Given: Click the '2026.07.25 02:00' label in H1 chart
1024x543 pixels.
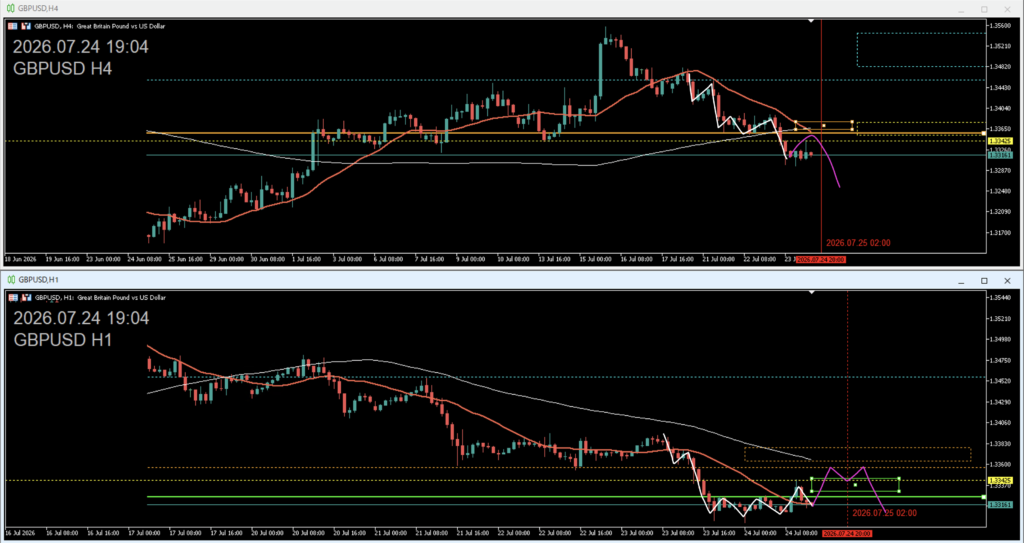Looking at the screenshot, I should (884, 513).
